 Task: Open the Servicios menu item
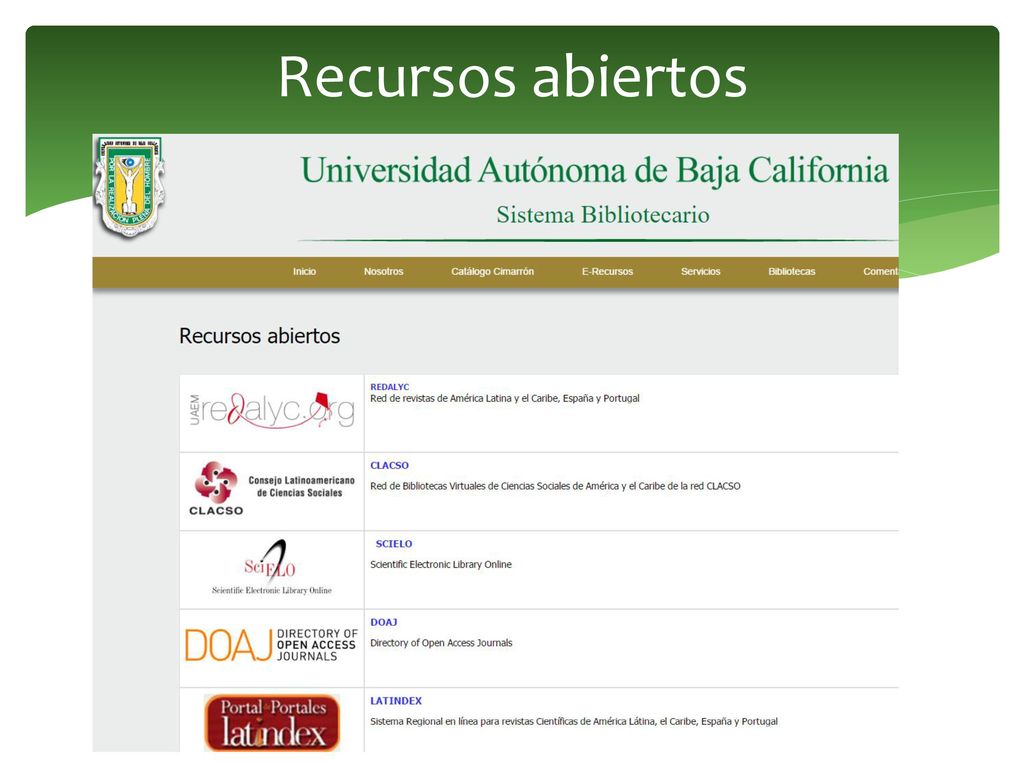[701, 272]
